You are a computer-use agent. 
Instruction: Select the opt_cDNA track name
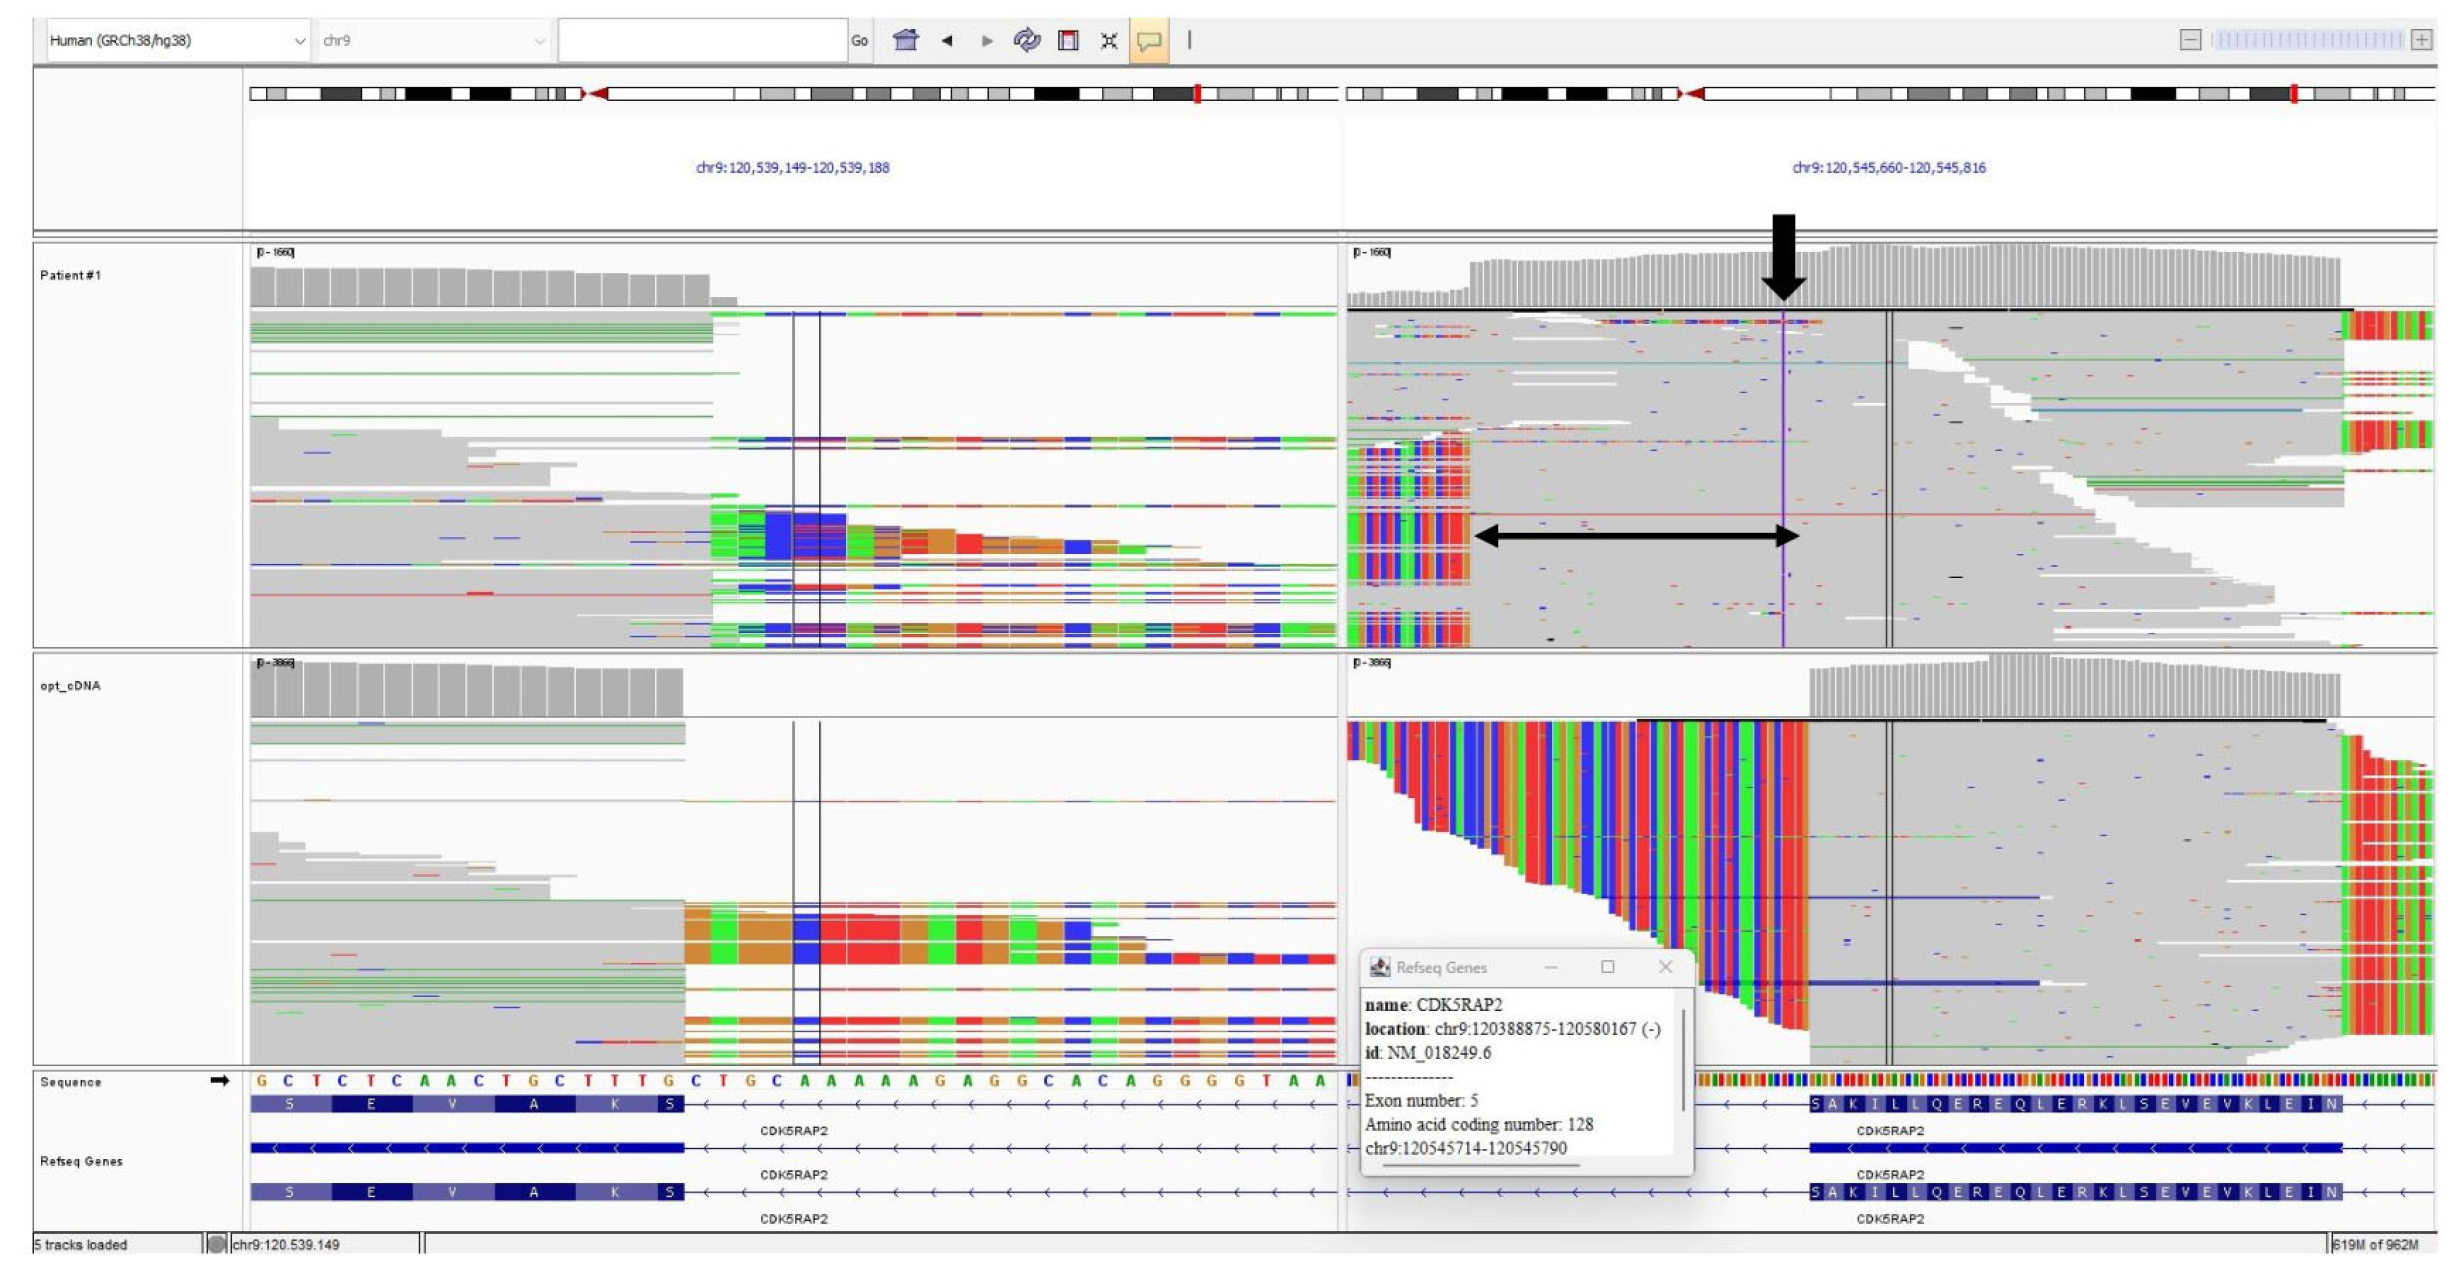click(x=70, y=686)
